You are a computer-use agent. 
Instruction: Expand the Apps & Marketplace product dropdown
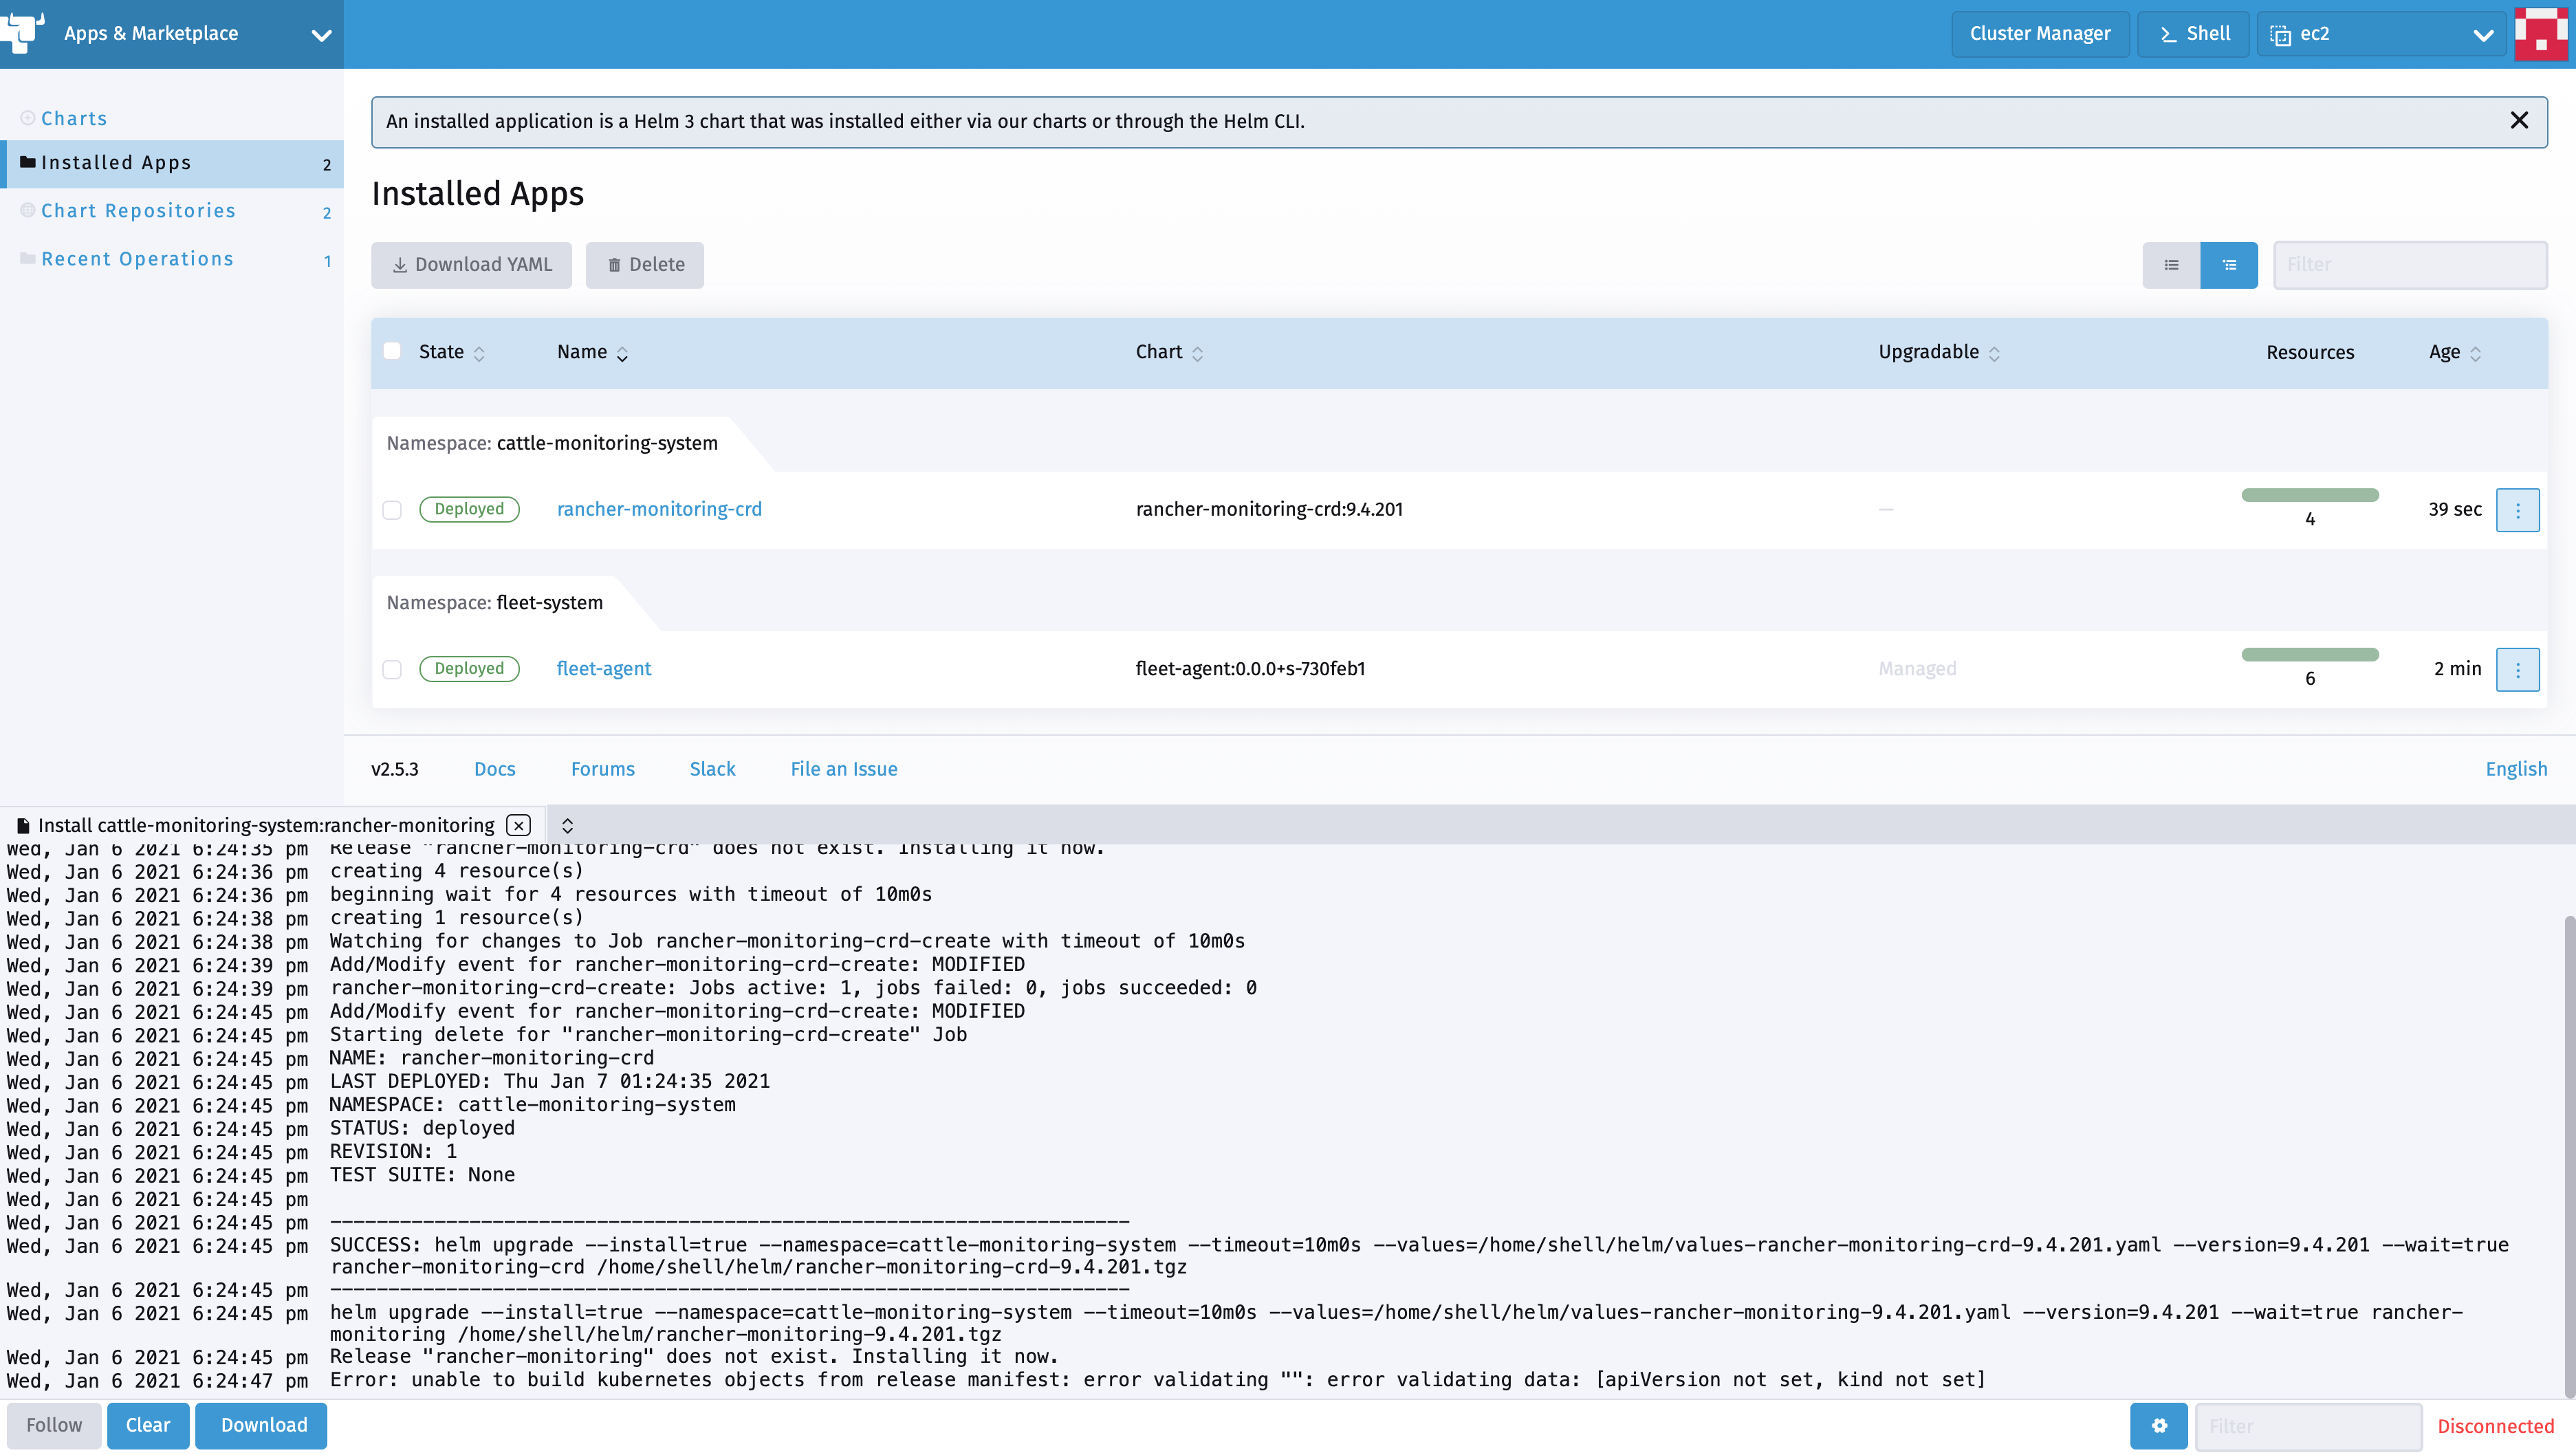(x=172, y=34)
